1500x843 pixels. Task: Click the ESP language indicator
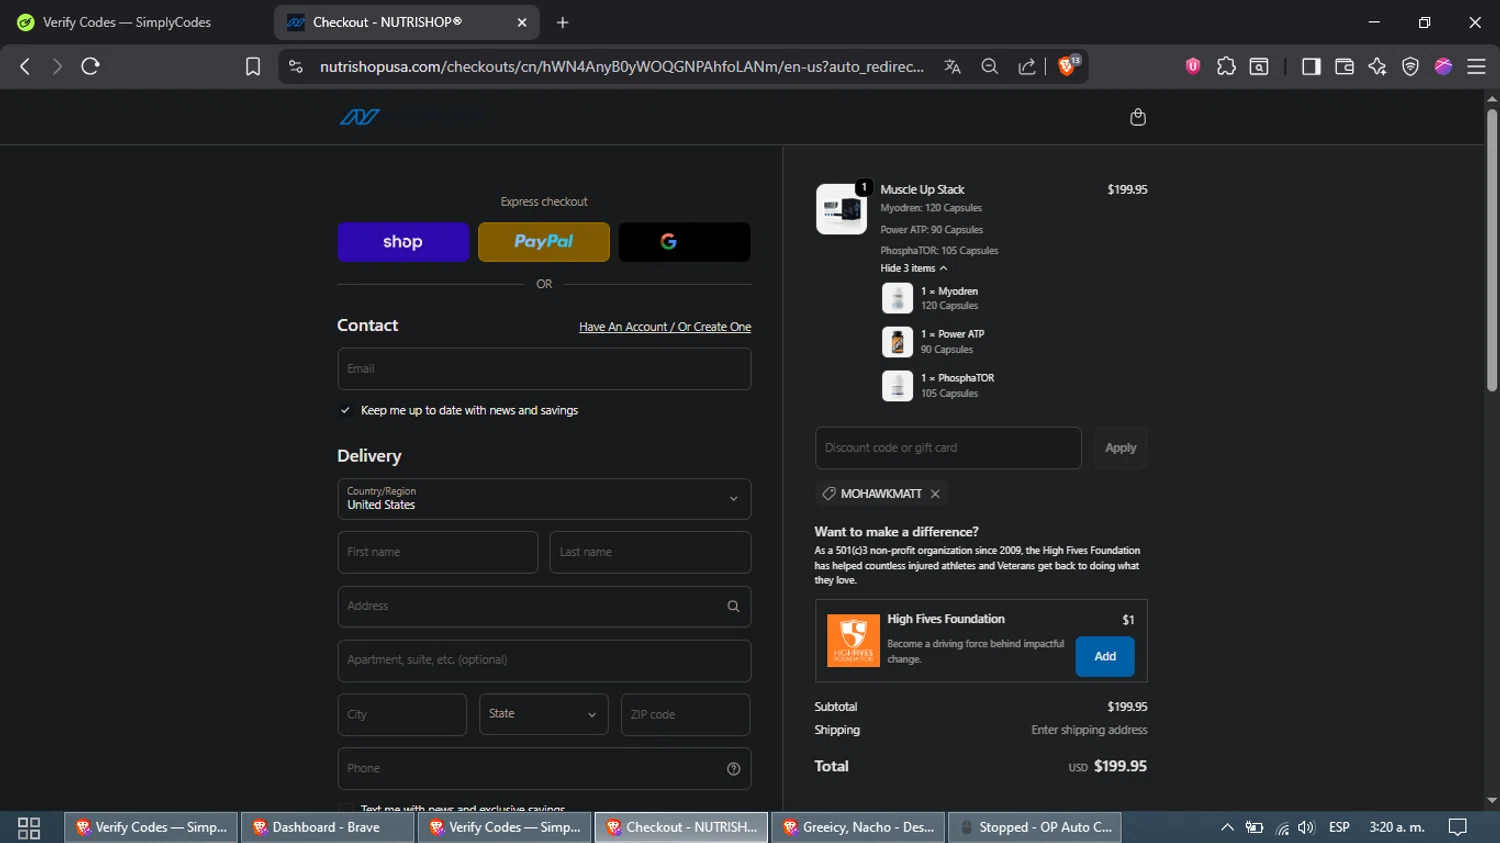(1339, 828)
